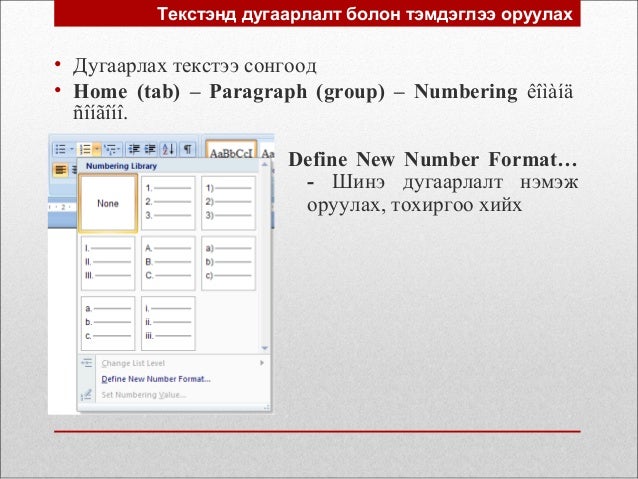Choose the A. B. C. numbering format

click(168, 263)
